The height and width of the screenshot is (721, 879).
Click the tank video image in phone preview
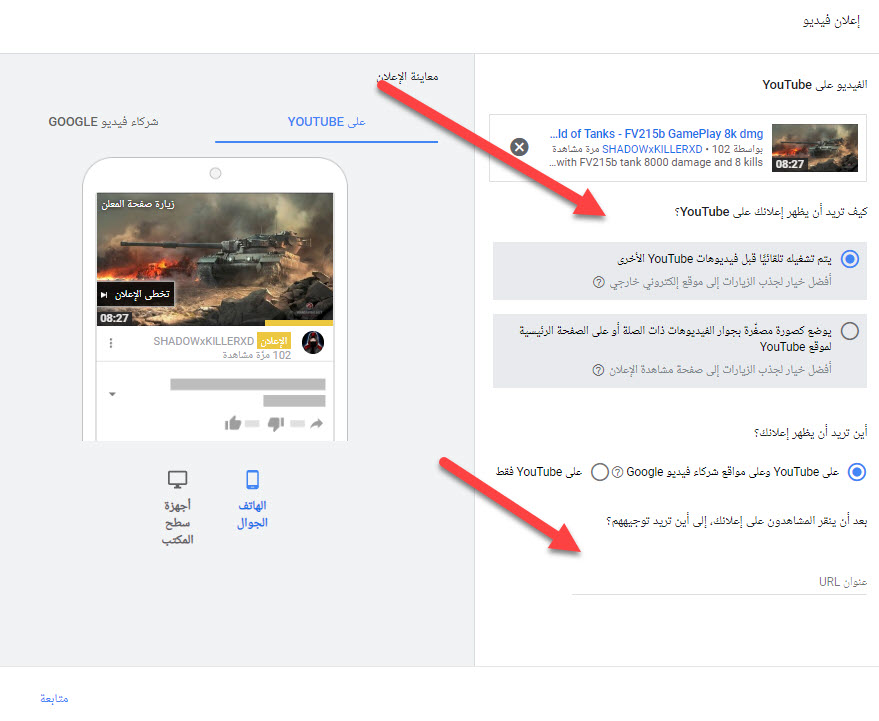point(215,259)
